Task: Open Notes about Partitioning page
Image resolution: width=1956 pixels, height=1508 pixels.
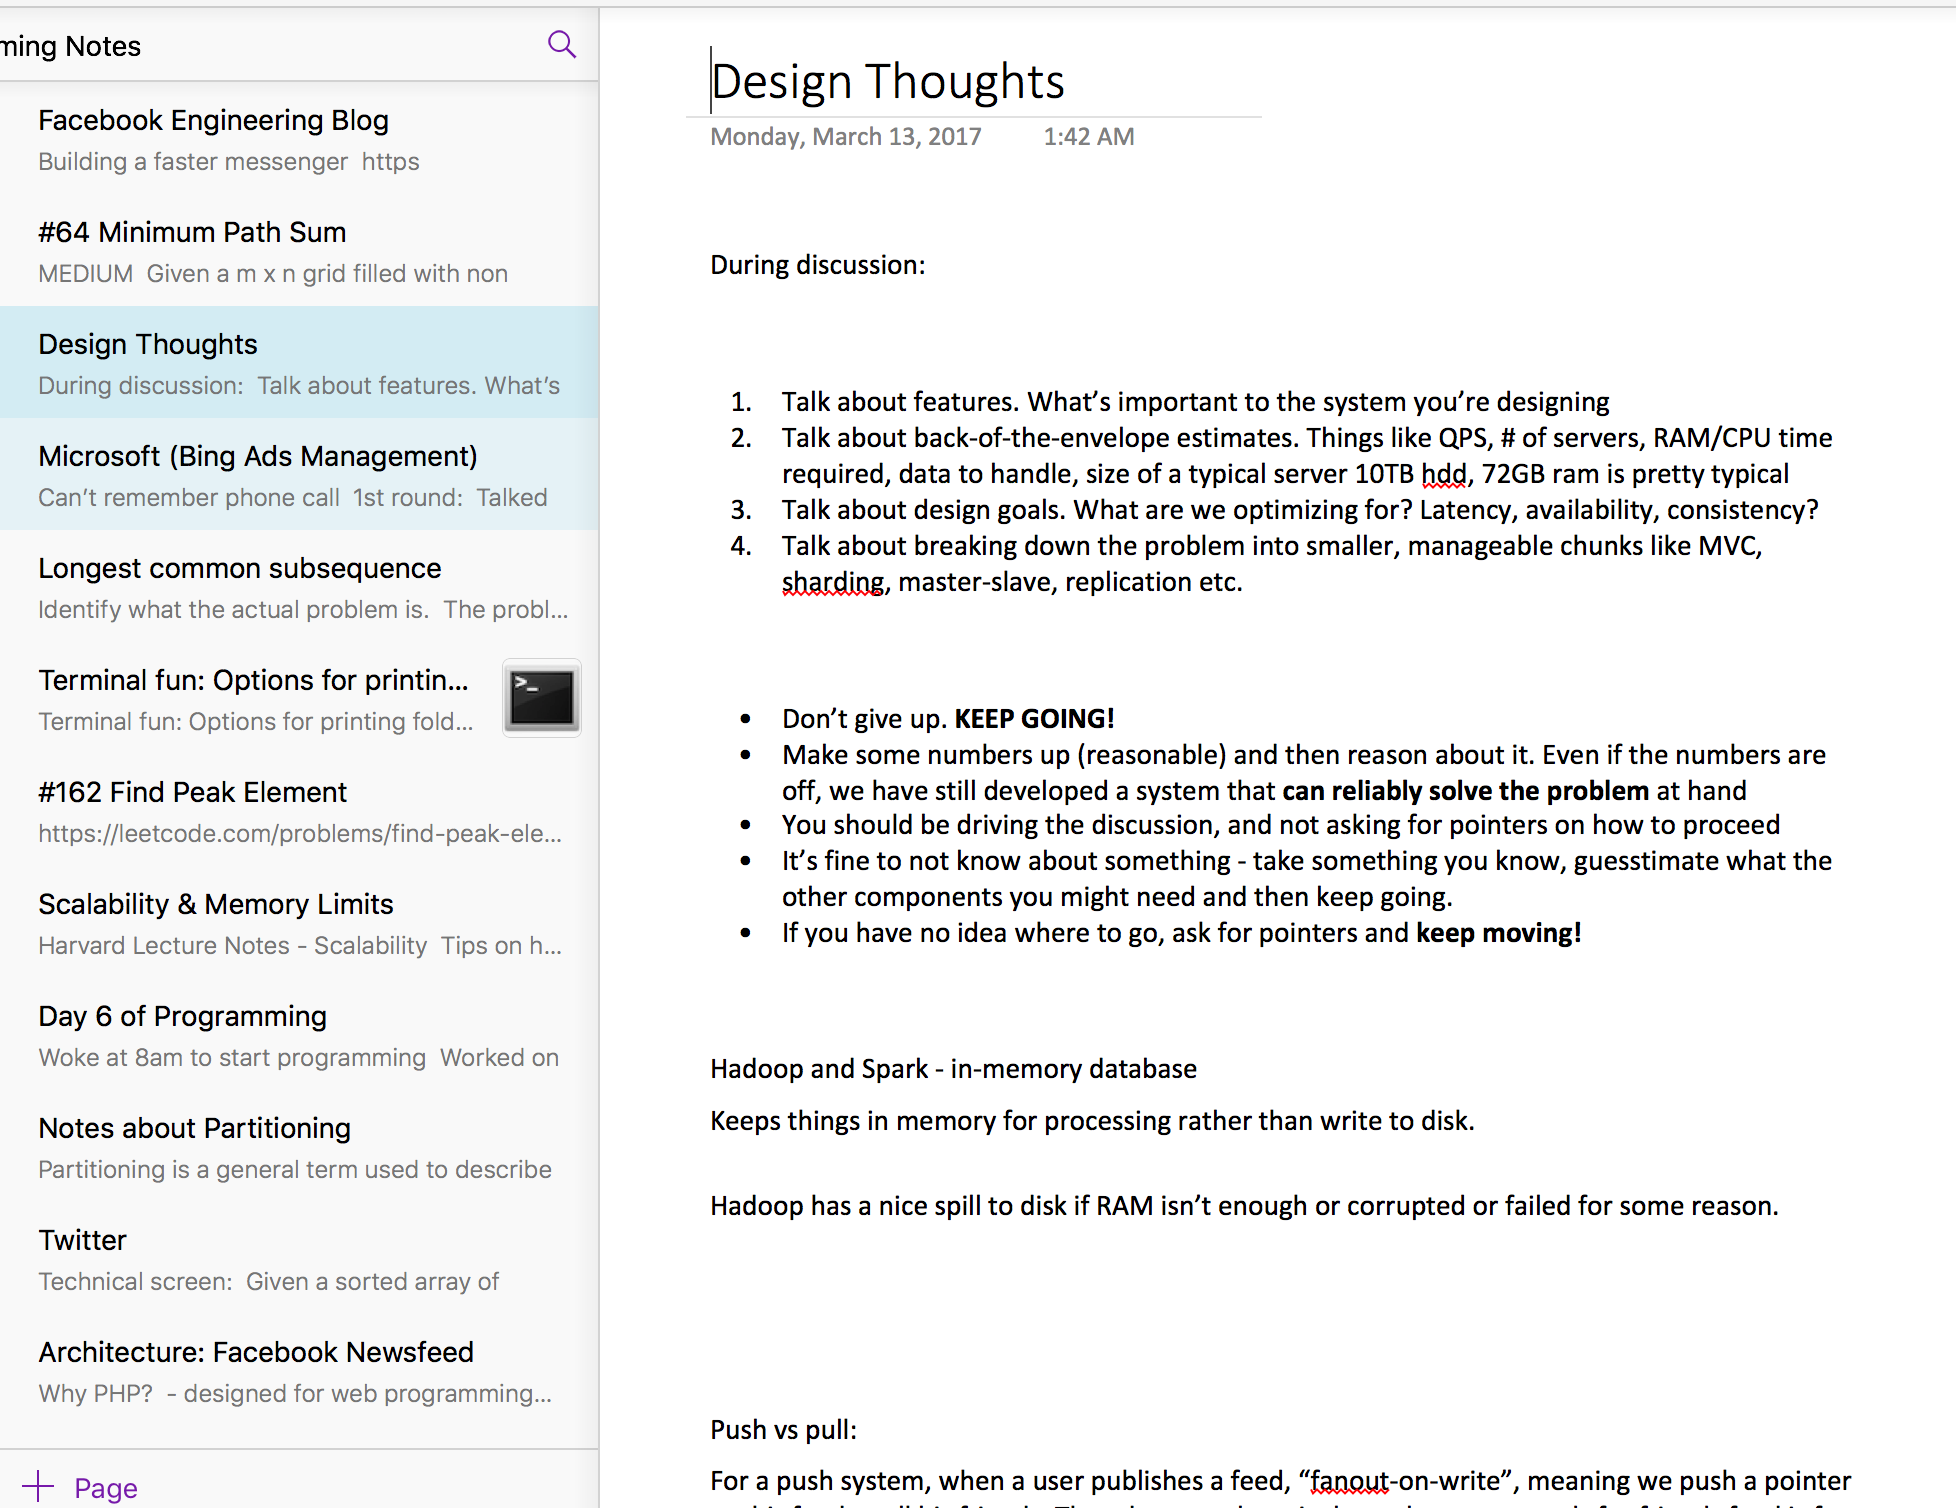Action: 194,1129
